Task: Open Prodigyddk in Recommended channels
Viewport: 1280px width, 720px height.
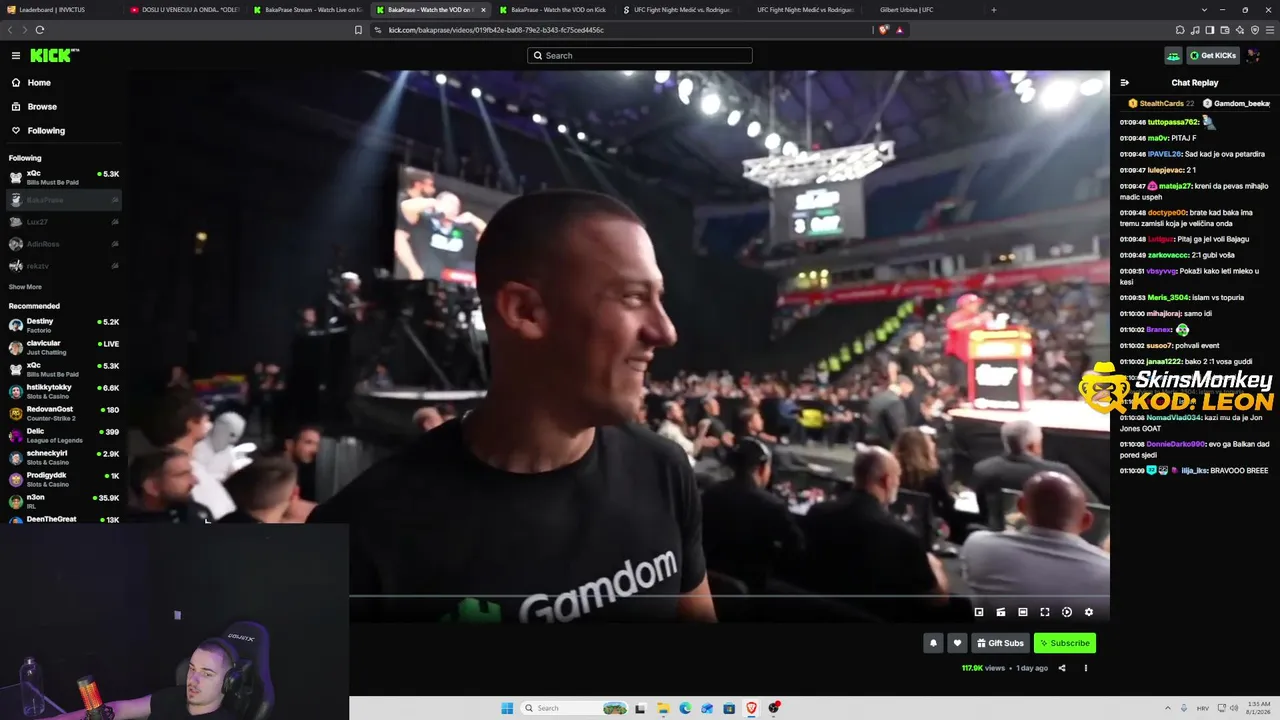Action: (64, 479)
